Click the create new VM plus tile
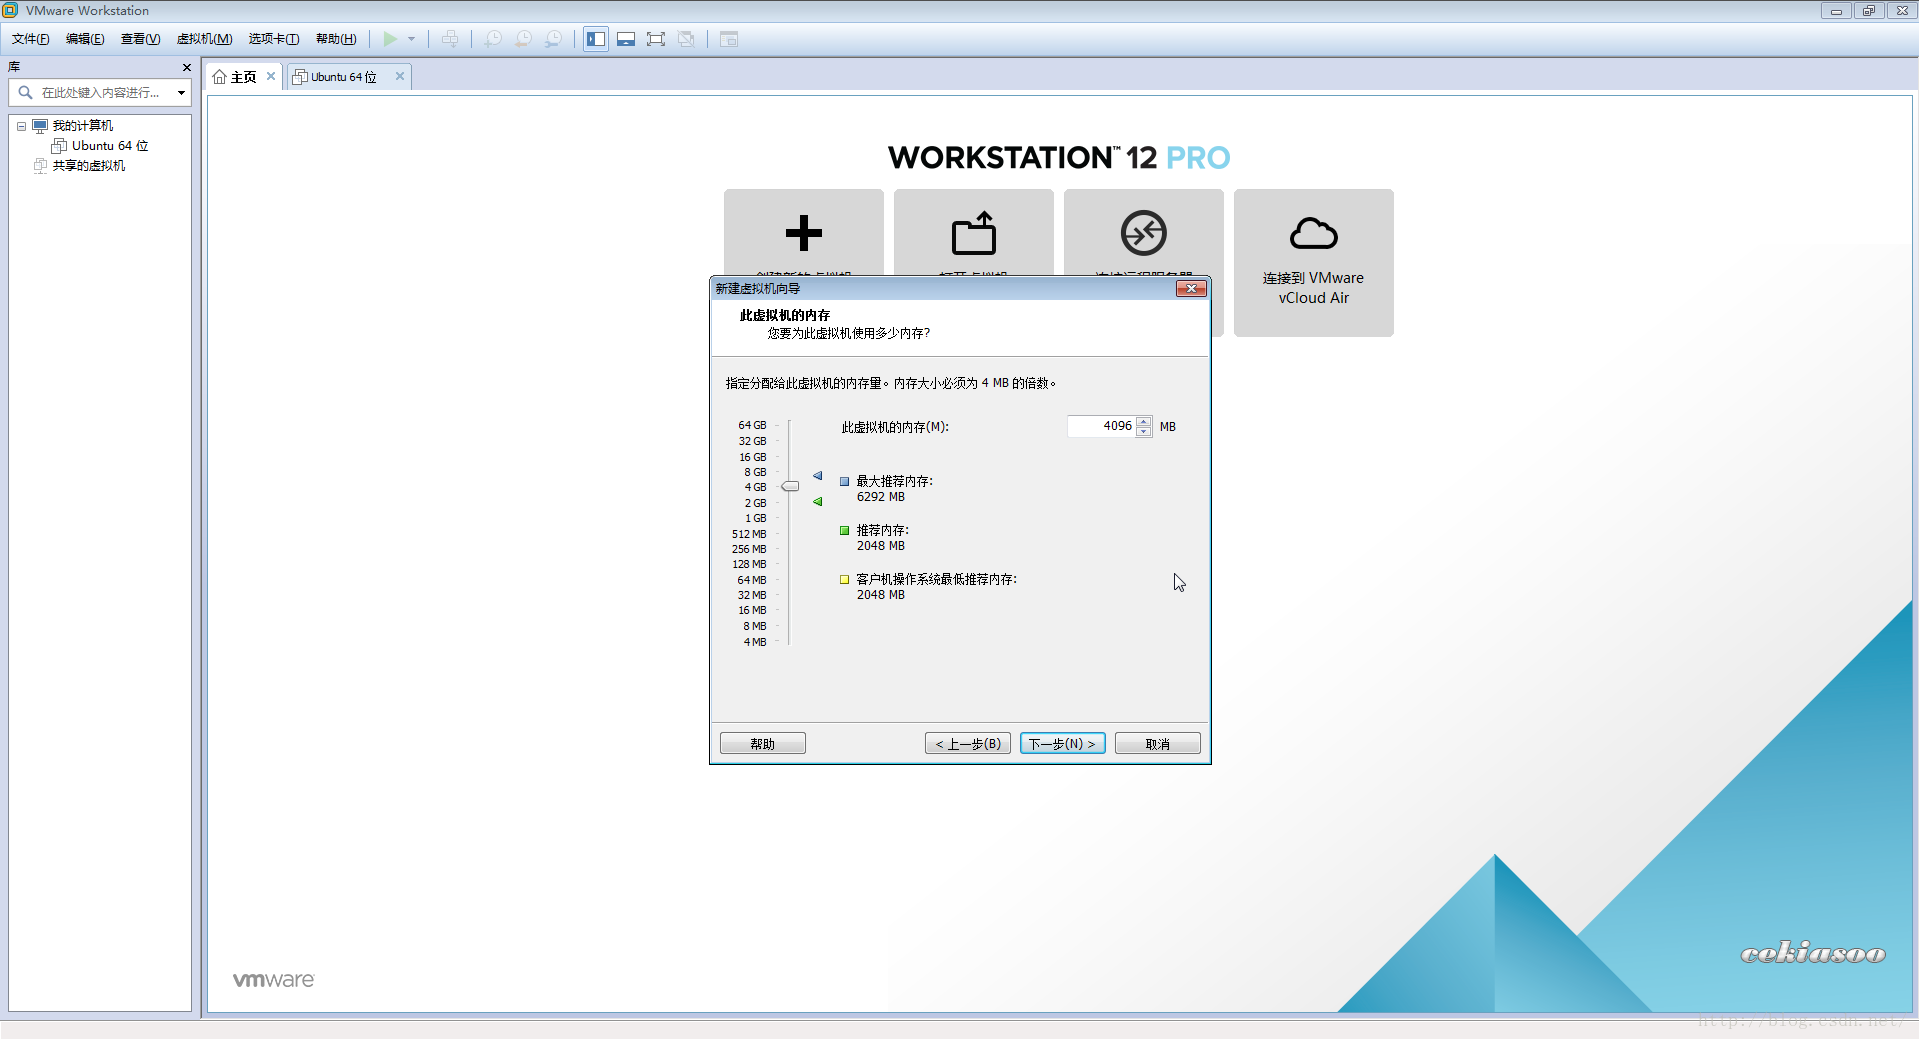 click(804, 233)
